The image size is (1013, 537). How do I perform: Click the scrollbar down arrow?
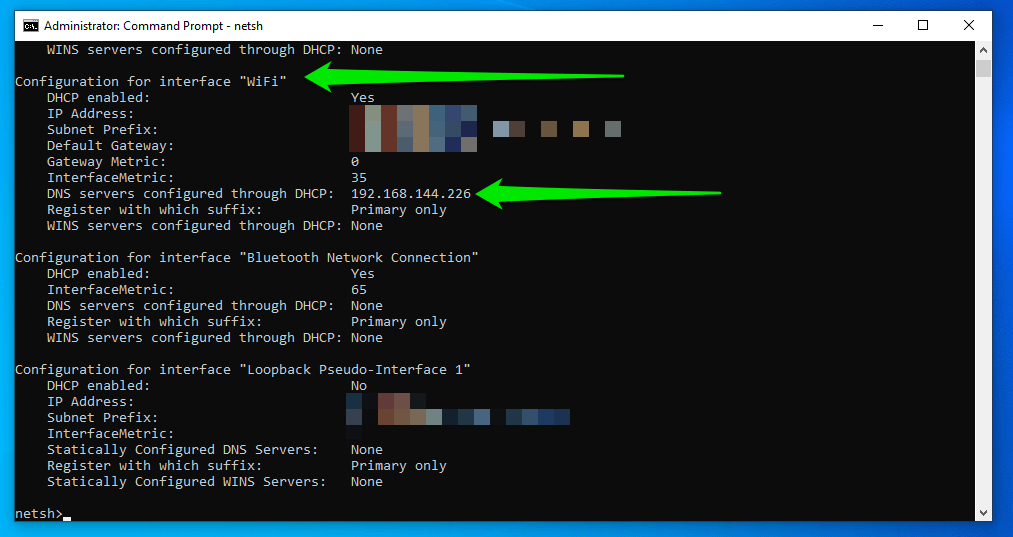pos(983,513)
